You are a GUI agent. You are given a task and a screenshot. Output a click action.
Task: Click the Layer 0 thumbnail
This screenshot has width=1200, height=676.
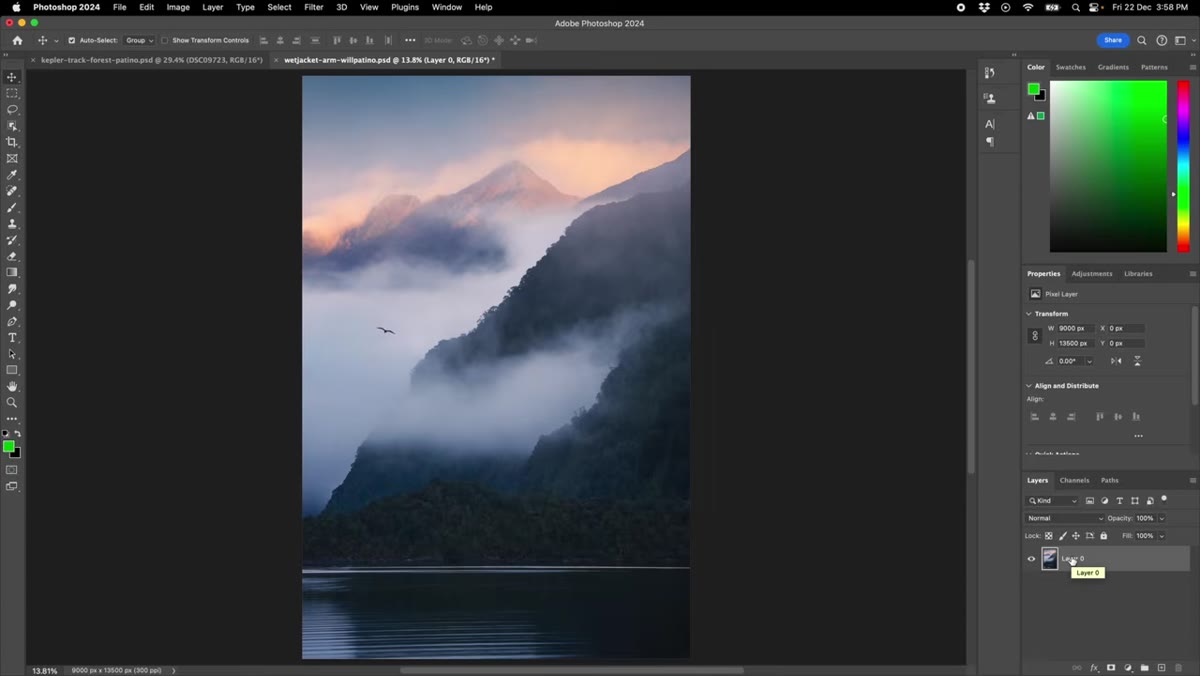pyautogui.click(x=1049, y=559)
